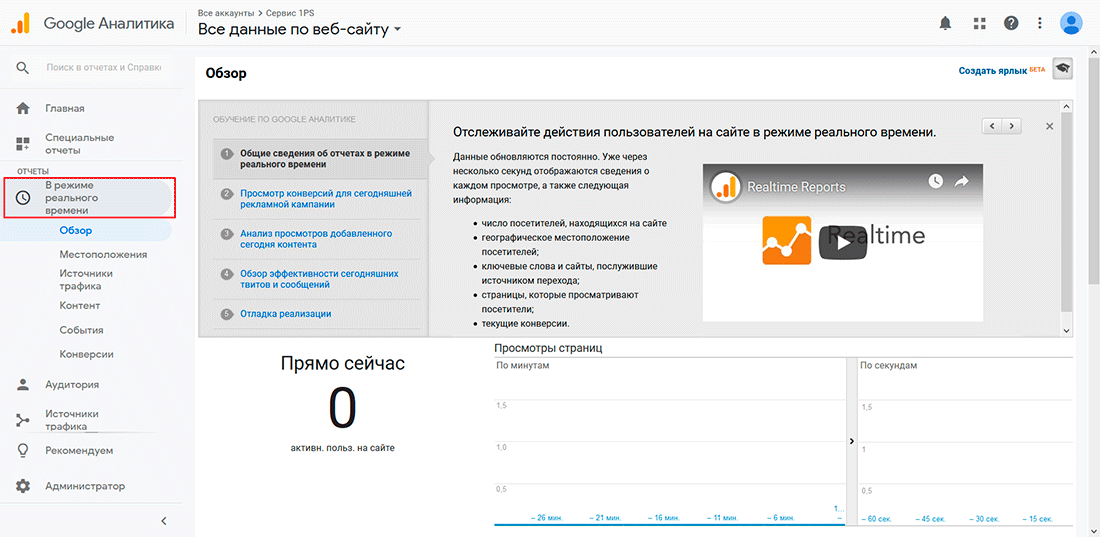1100x537 pixels.
Task: Click the Источники трафика branching icon
Action: click(x=23, y=420)
